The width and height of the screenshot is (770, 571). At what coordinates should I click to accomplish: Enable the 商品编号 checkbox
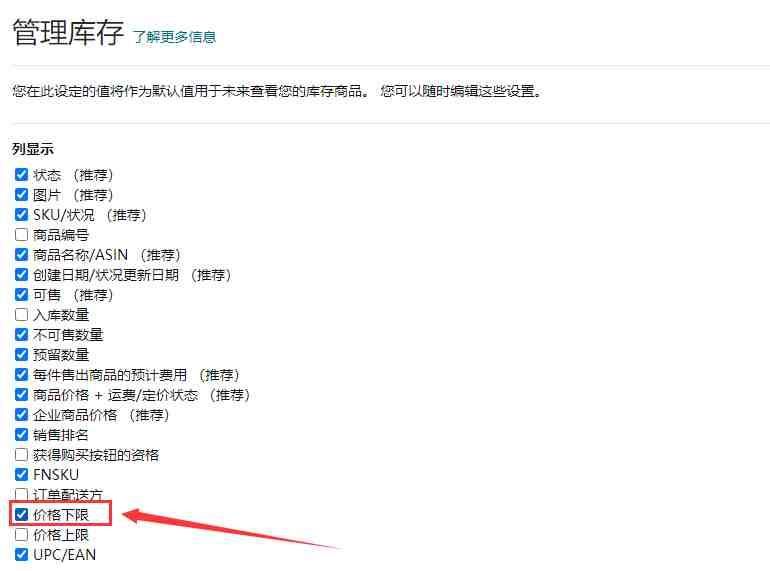[x=21, y=235]
